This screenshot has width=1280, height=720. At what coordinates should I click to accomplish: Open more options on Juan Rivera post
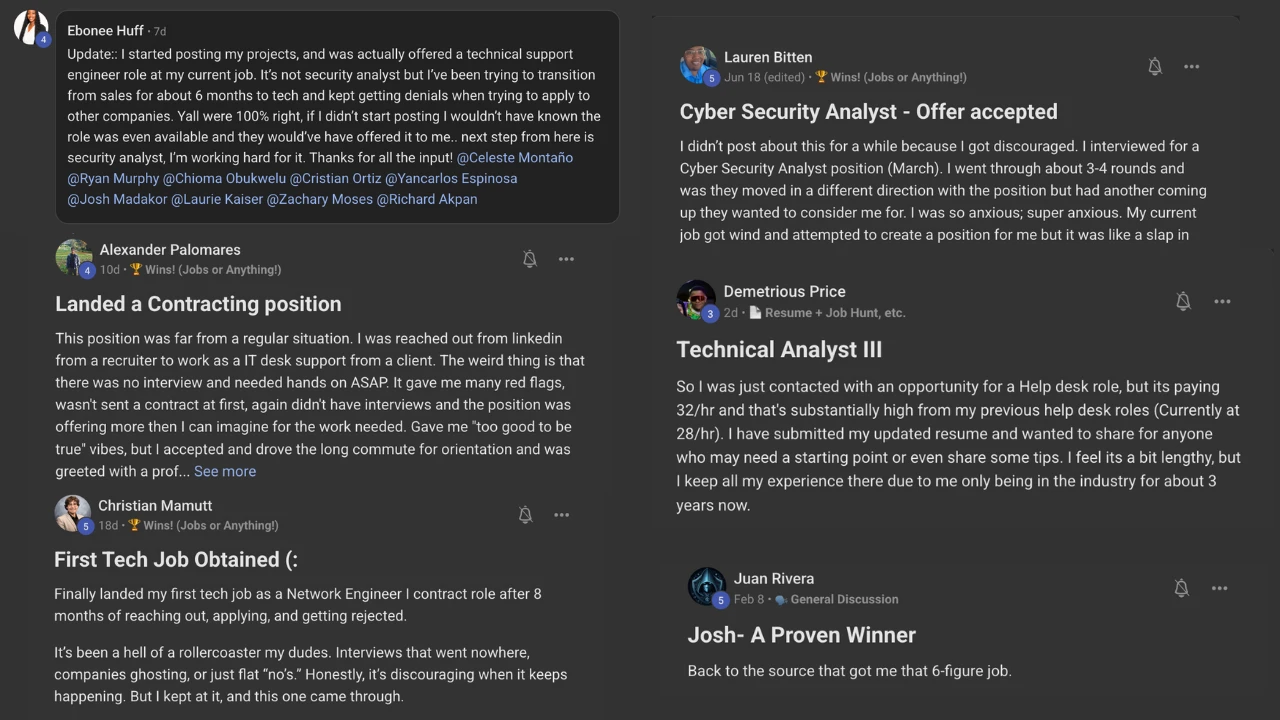1219,588
